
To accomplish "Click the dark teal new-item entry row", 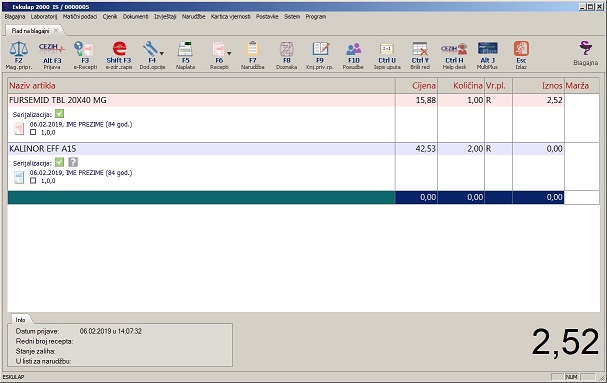I will (201, 197).
